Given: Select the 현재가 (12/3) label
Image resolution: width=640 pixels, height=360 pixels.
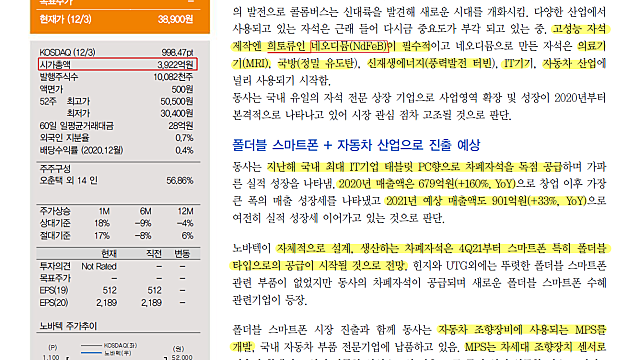Looking at the screenshot, I should pos(65,19).
